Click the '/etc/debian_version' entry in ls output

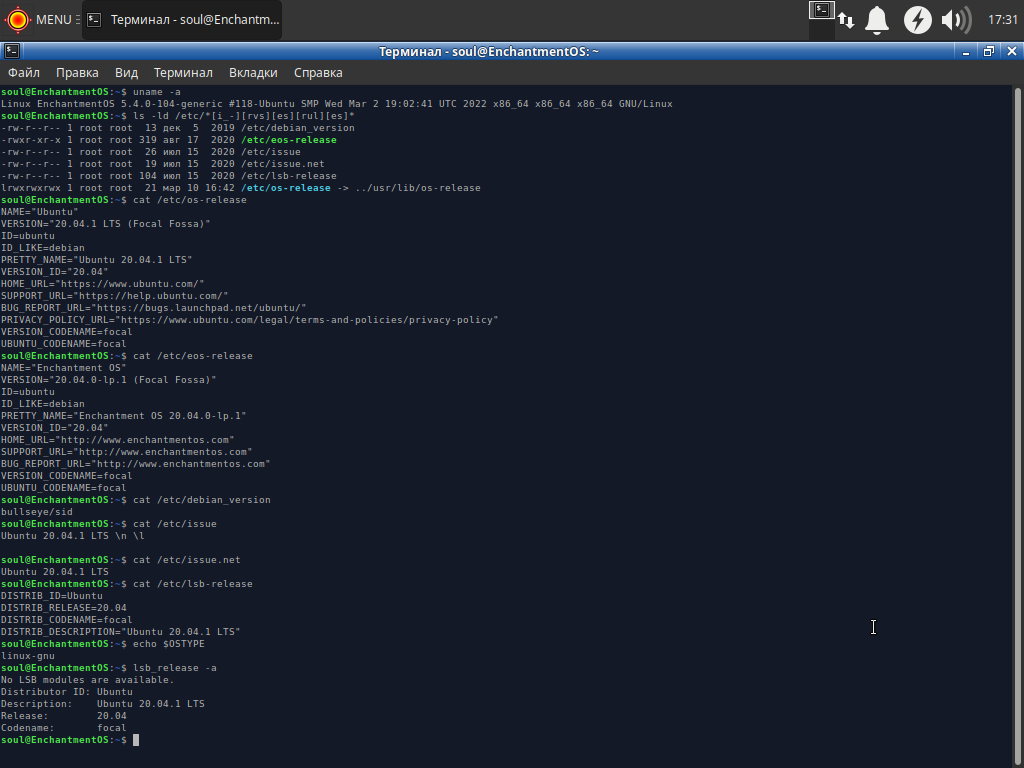pyautogui.click(x=298, y=128)
